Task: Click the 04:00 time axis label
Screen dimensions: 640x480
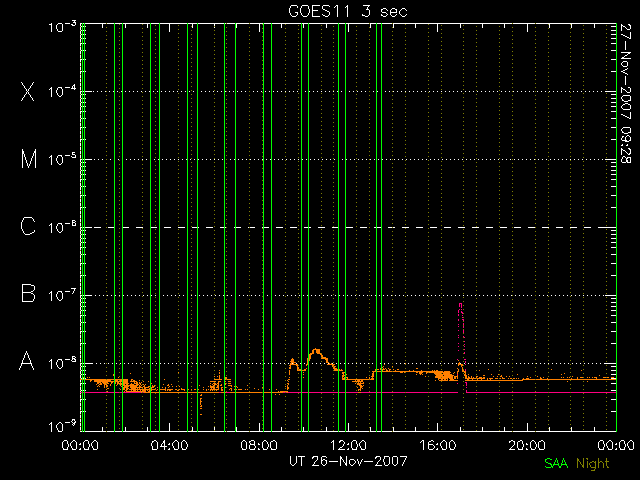Action: 169,445
